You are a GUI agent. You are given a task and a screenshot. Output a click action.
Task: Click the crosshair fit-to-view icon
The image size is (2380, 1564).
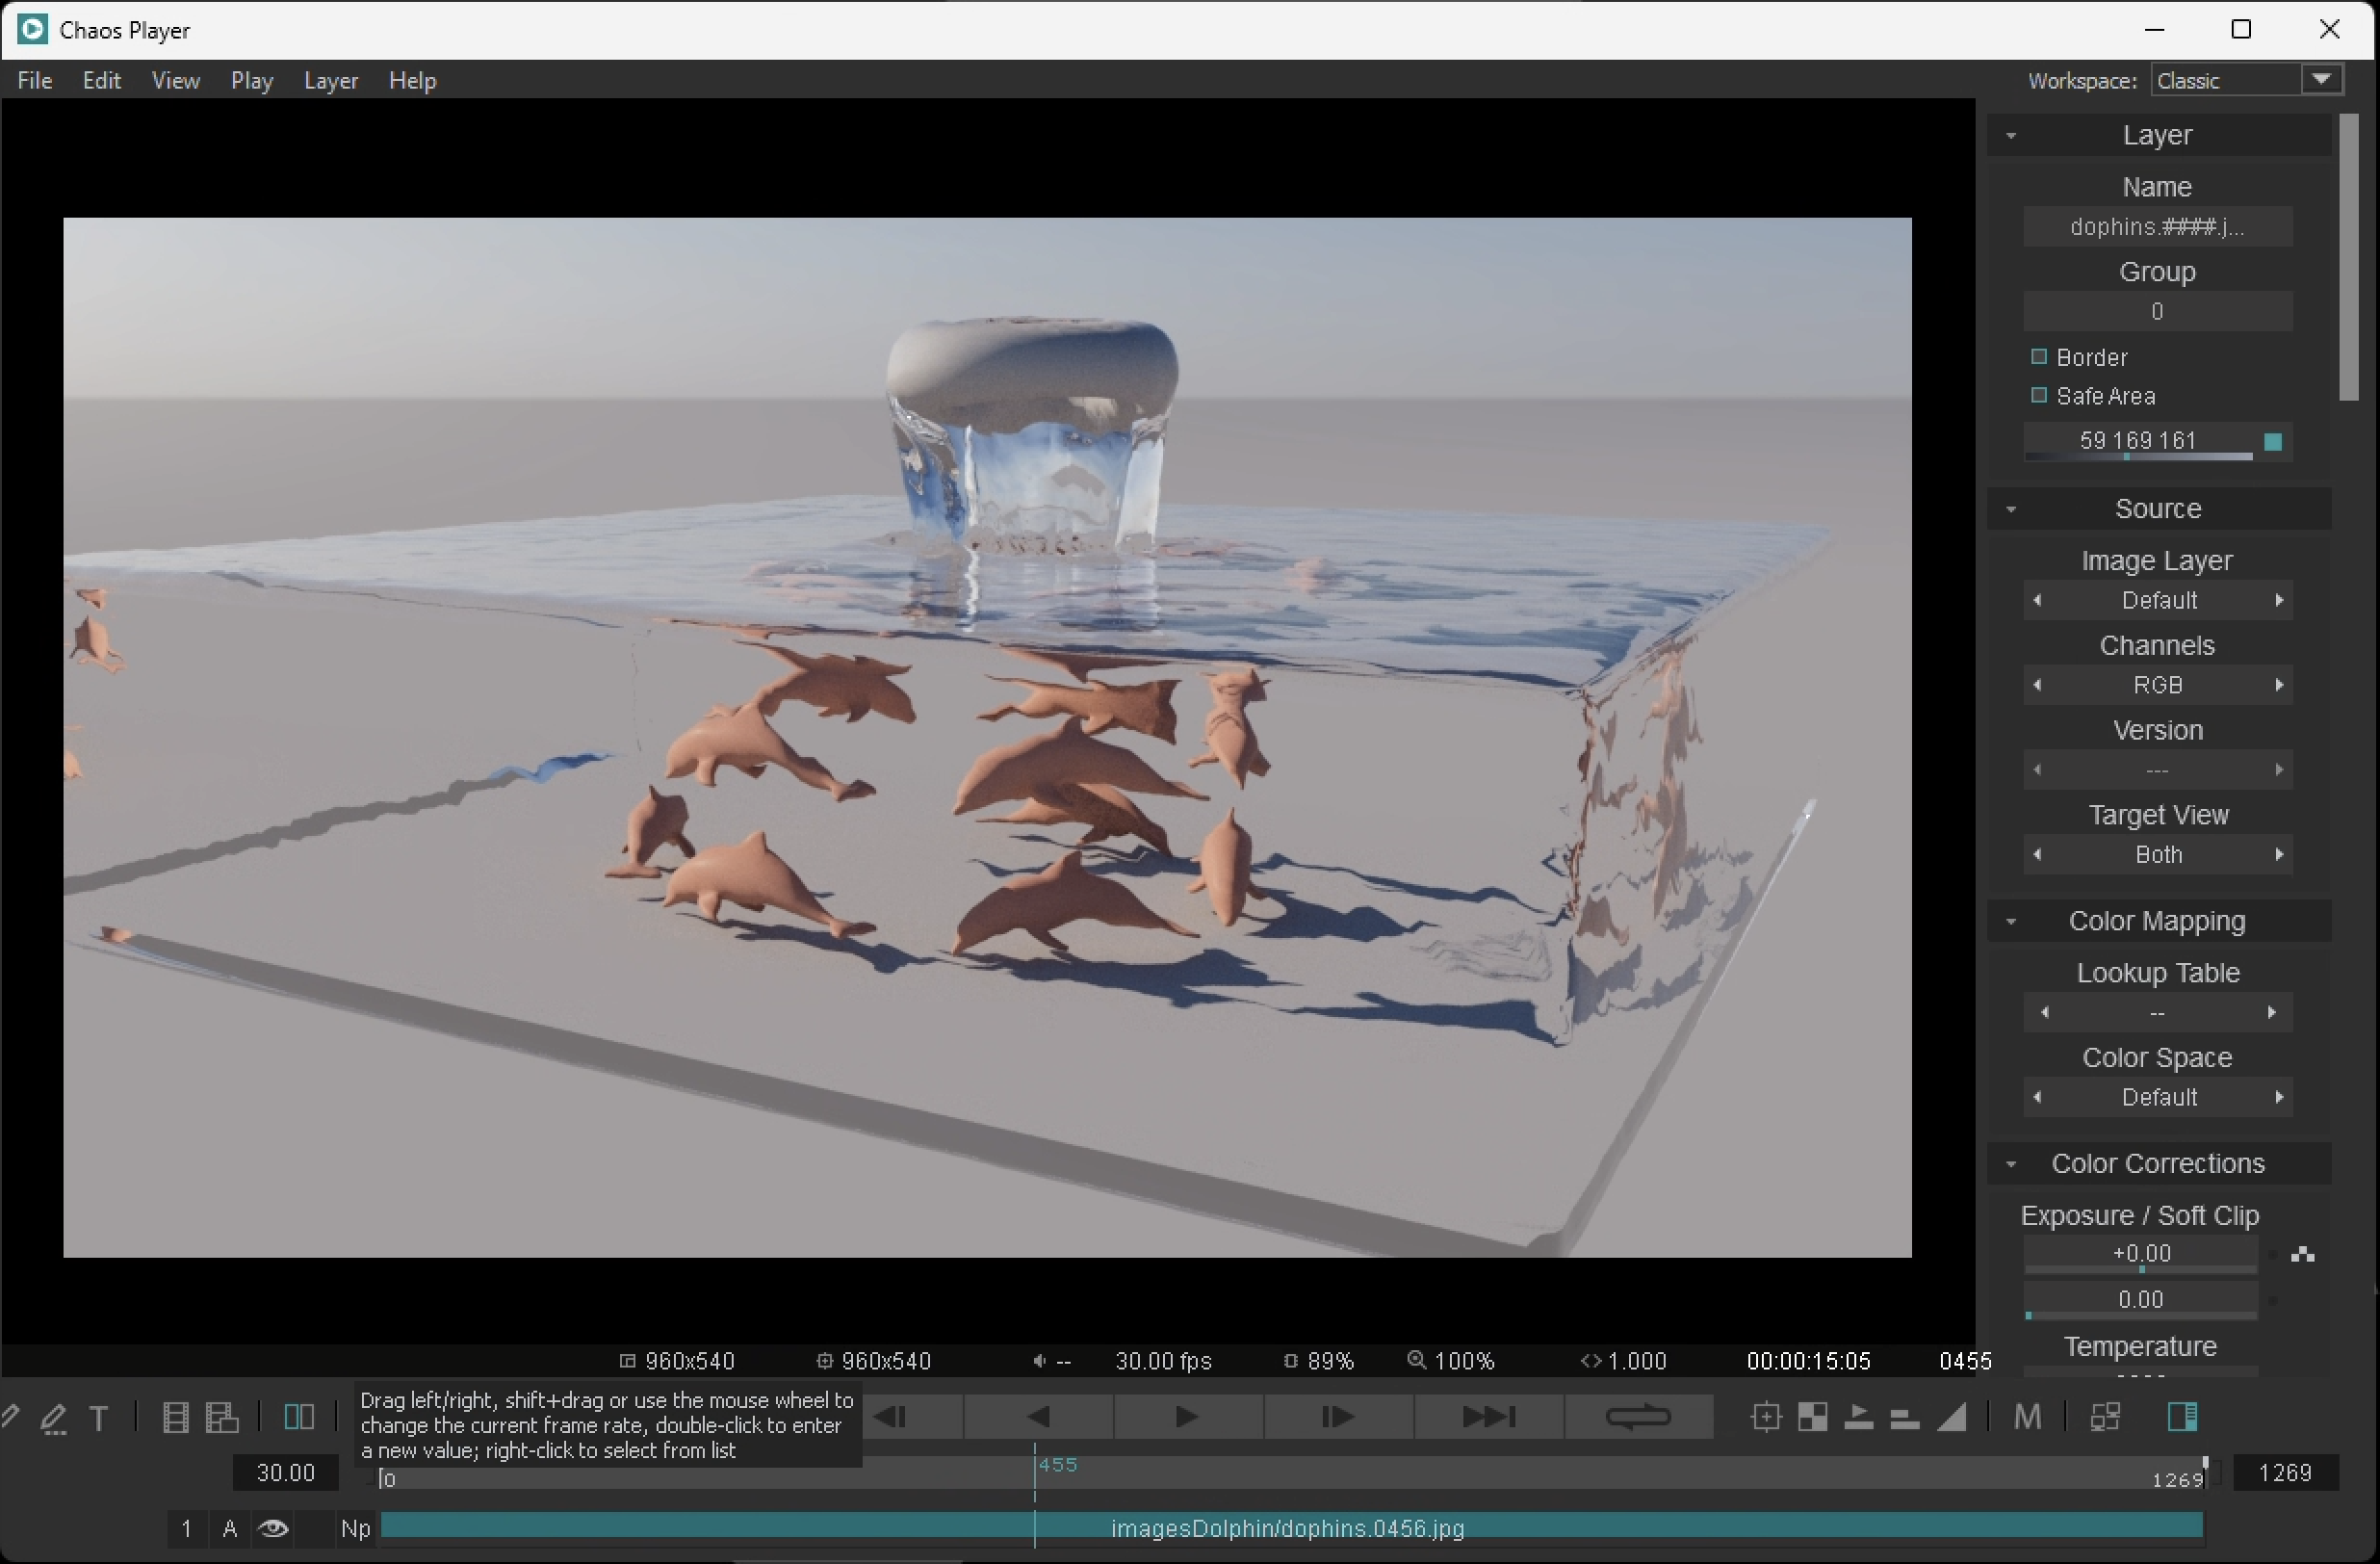coord(1767,1417)
